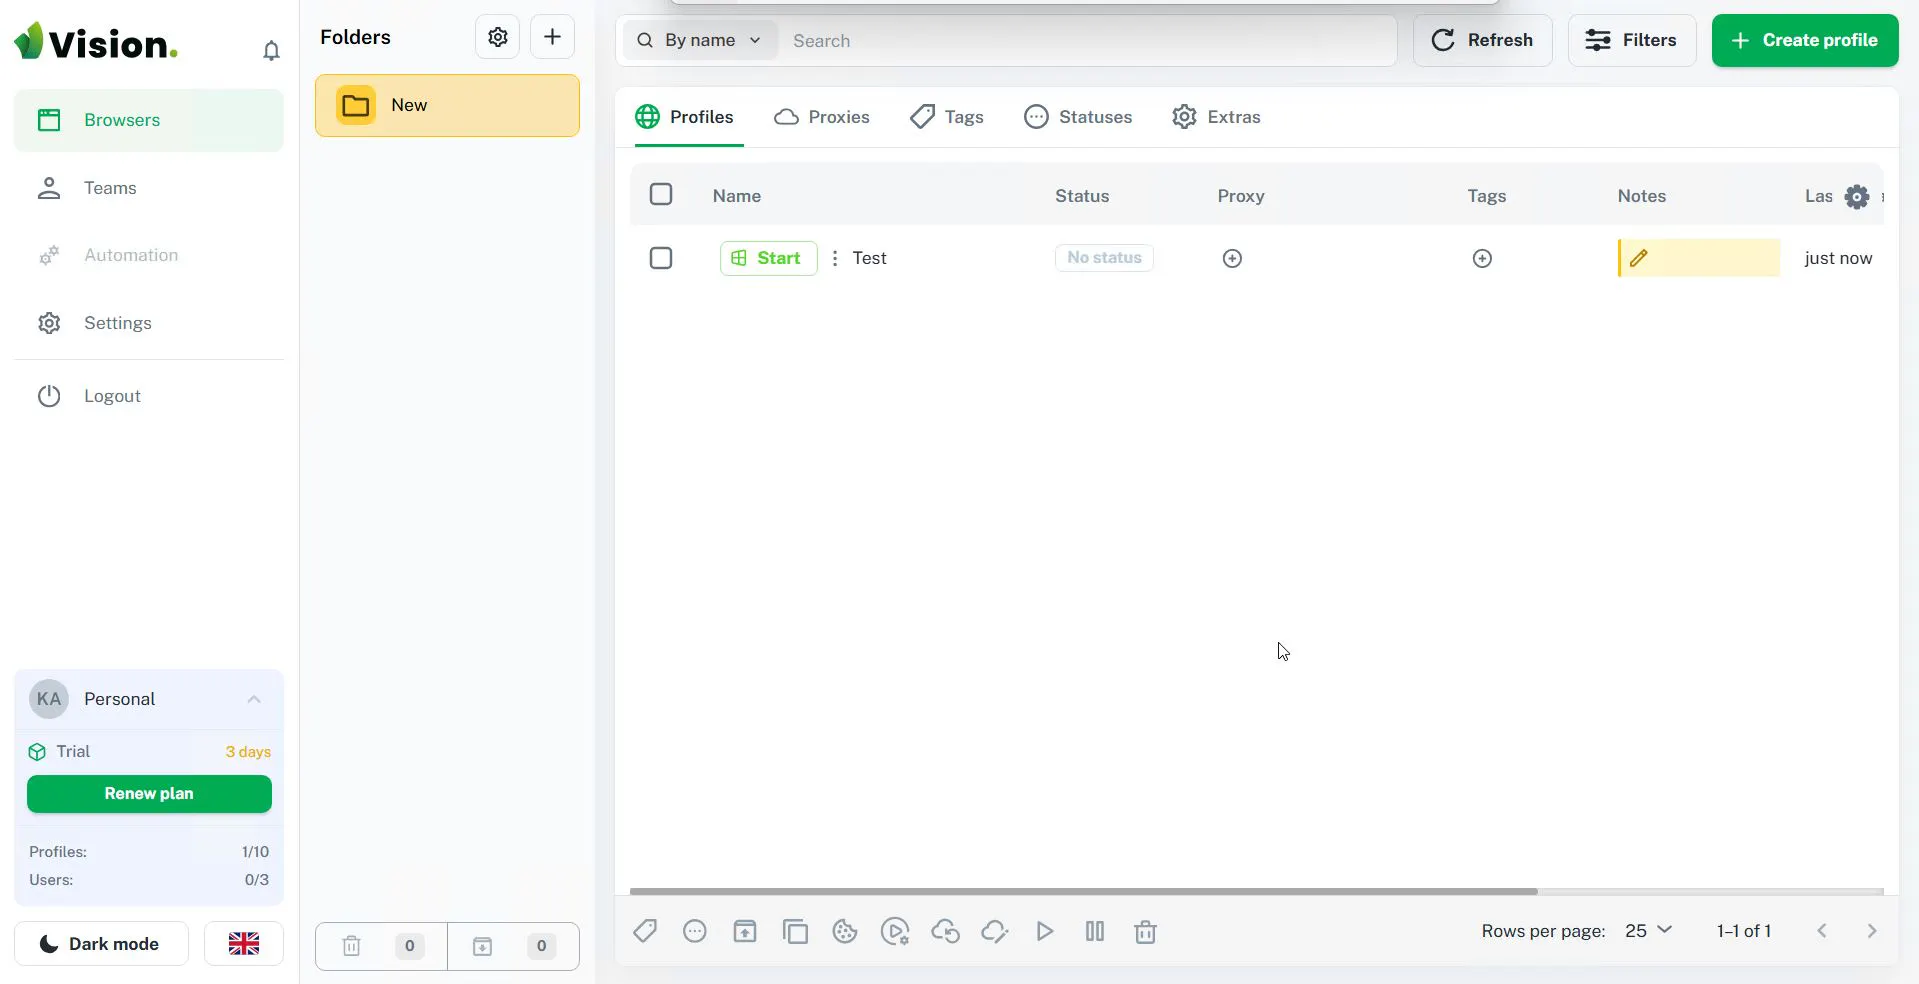
Task: Switch to the Statuses tab
Action: 1078,117
